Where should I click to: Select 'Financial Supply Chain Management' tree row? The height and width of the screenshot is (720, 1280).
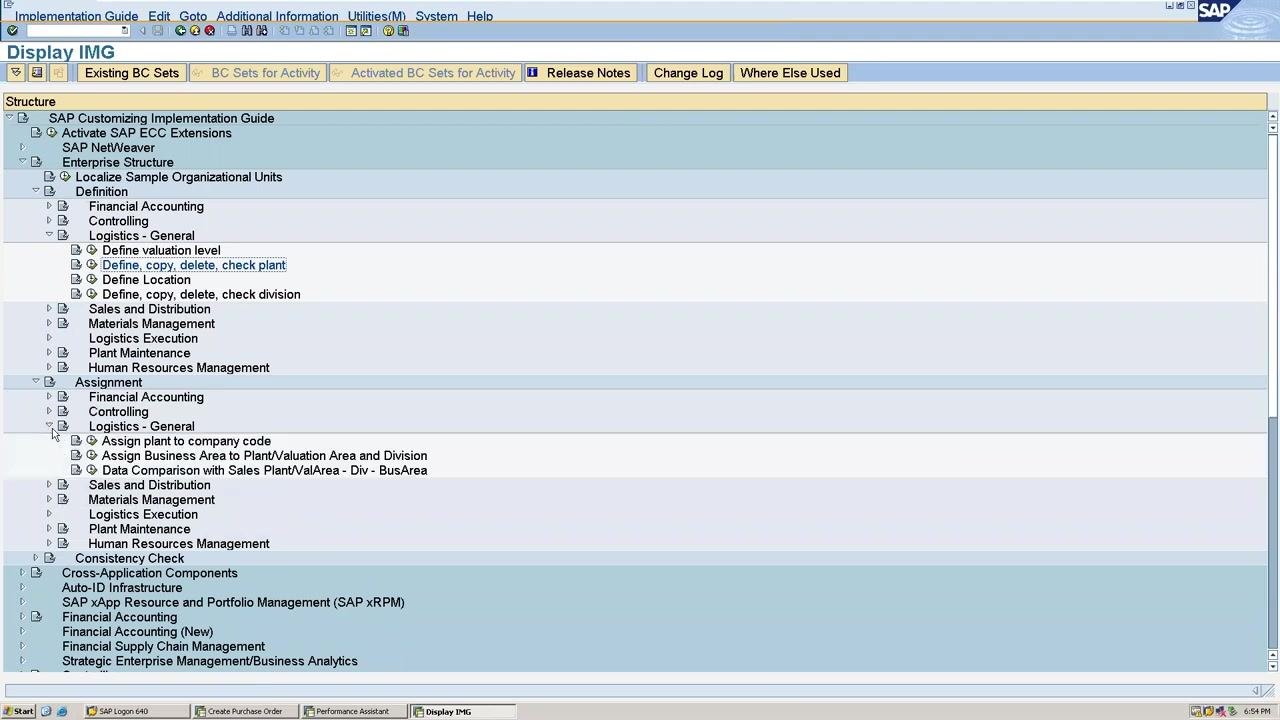coord(163,647)
